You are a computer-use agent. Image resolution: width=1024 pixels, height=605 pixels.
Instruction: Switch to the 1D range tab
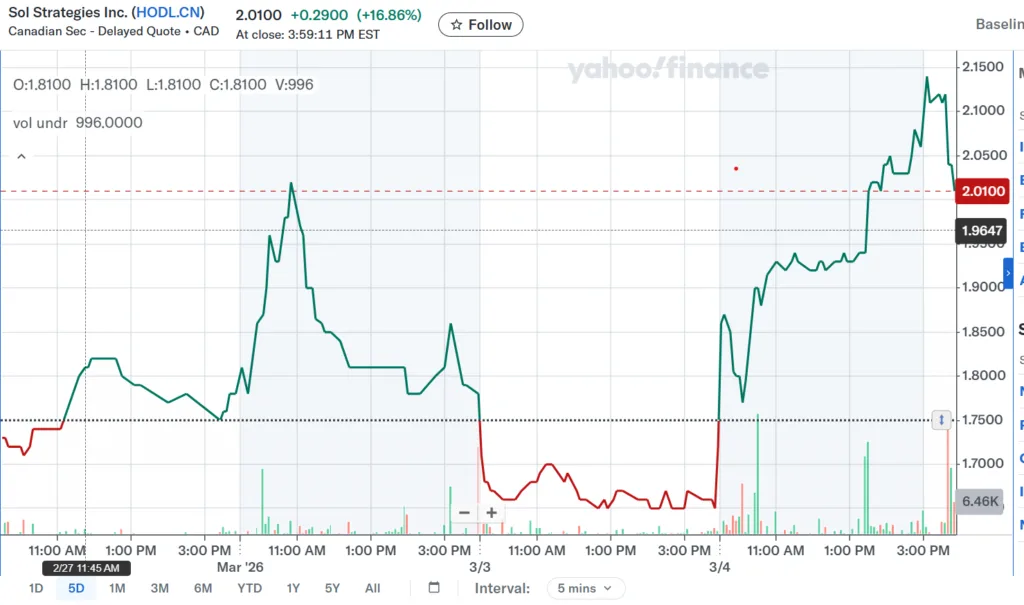tap(34, 589)
